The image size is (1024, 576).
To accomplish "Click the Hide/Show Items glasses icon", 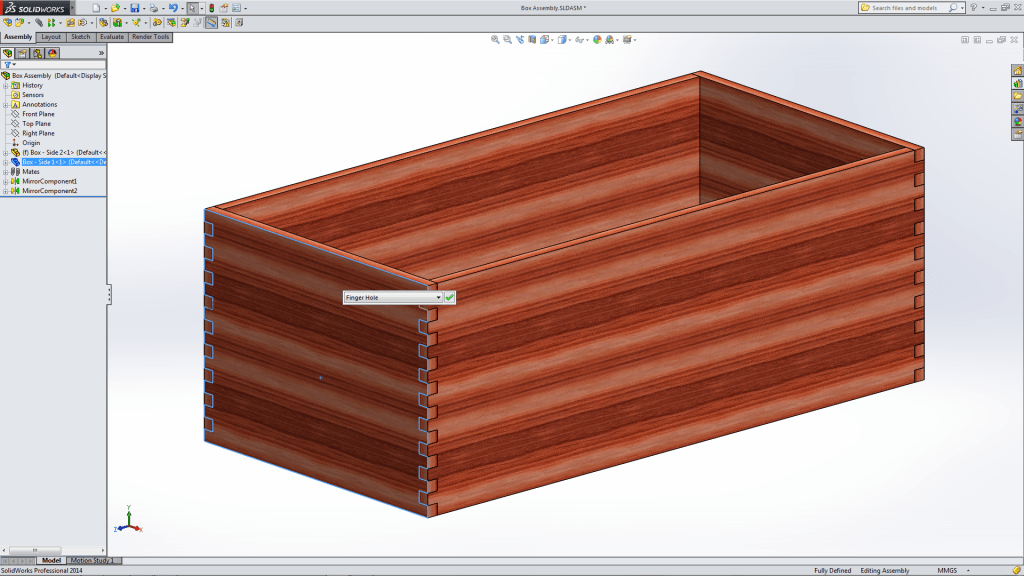I will pyautogui.click(x=579, y=40).
